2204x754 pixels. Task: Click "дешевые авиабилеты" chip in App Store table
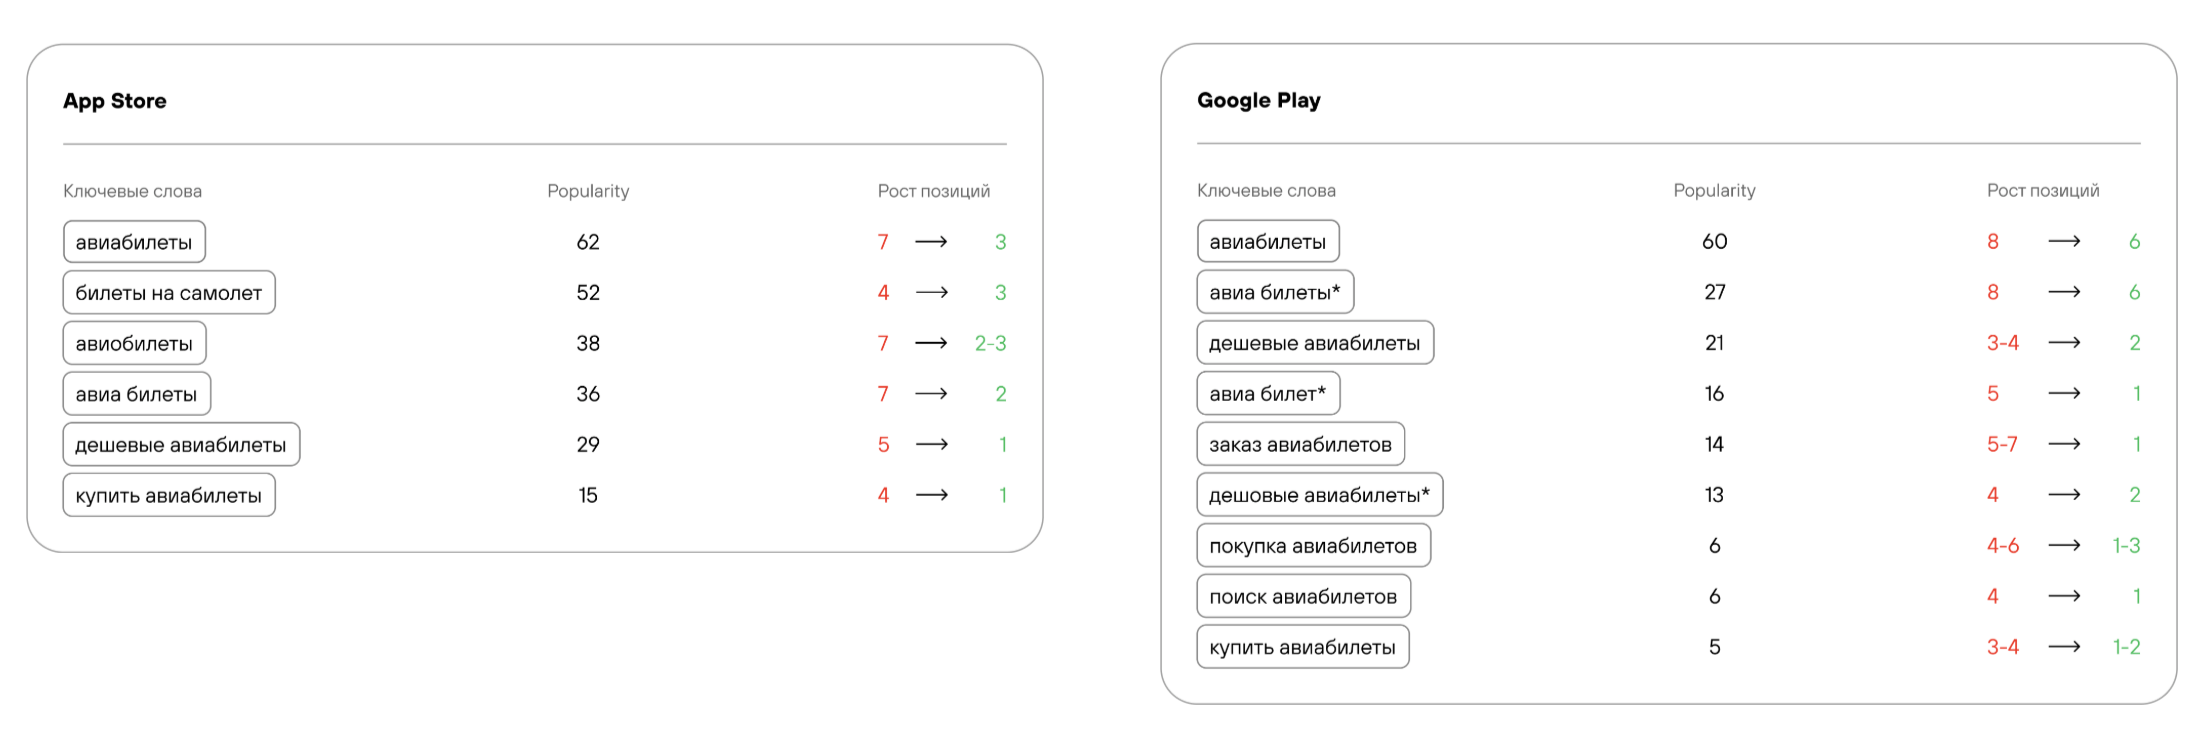[x=181, y=444]
